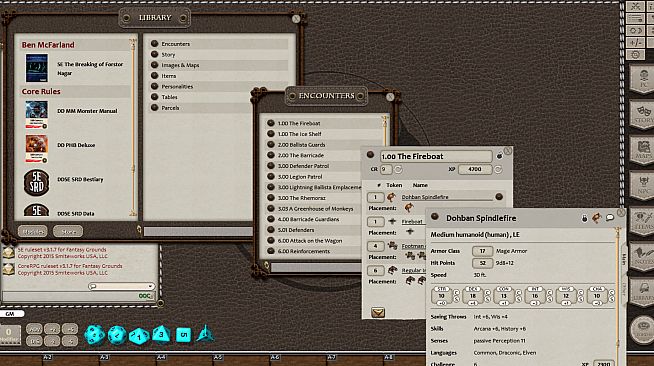The height and width of the screenshot is (366, 654).
Task: Click the DD PHB Deluxe module thumbnail
Action: tap(36, 148)
